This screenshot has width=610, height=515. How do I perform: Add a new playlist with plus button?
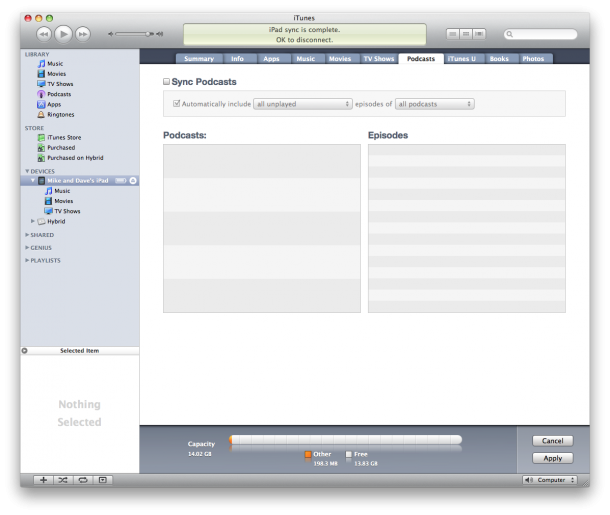coord(44,480)
